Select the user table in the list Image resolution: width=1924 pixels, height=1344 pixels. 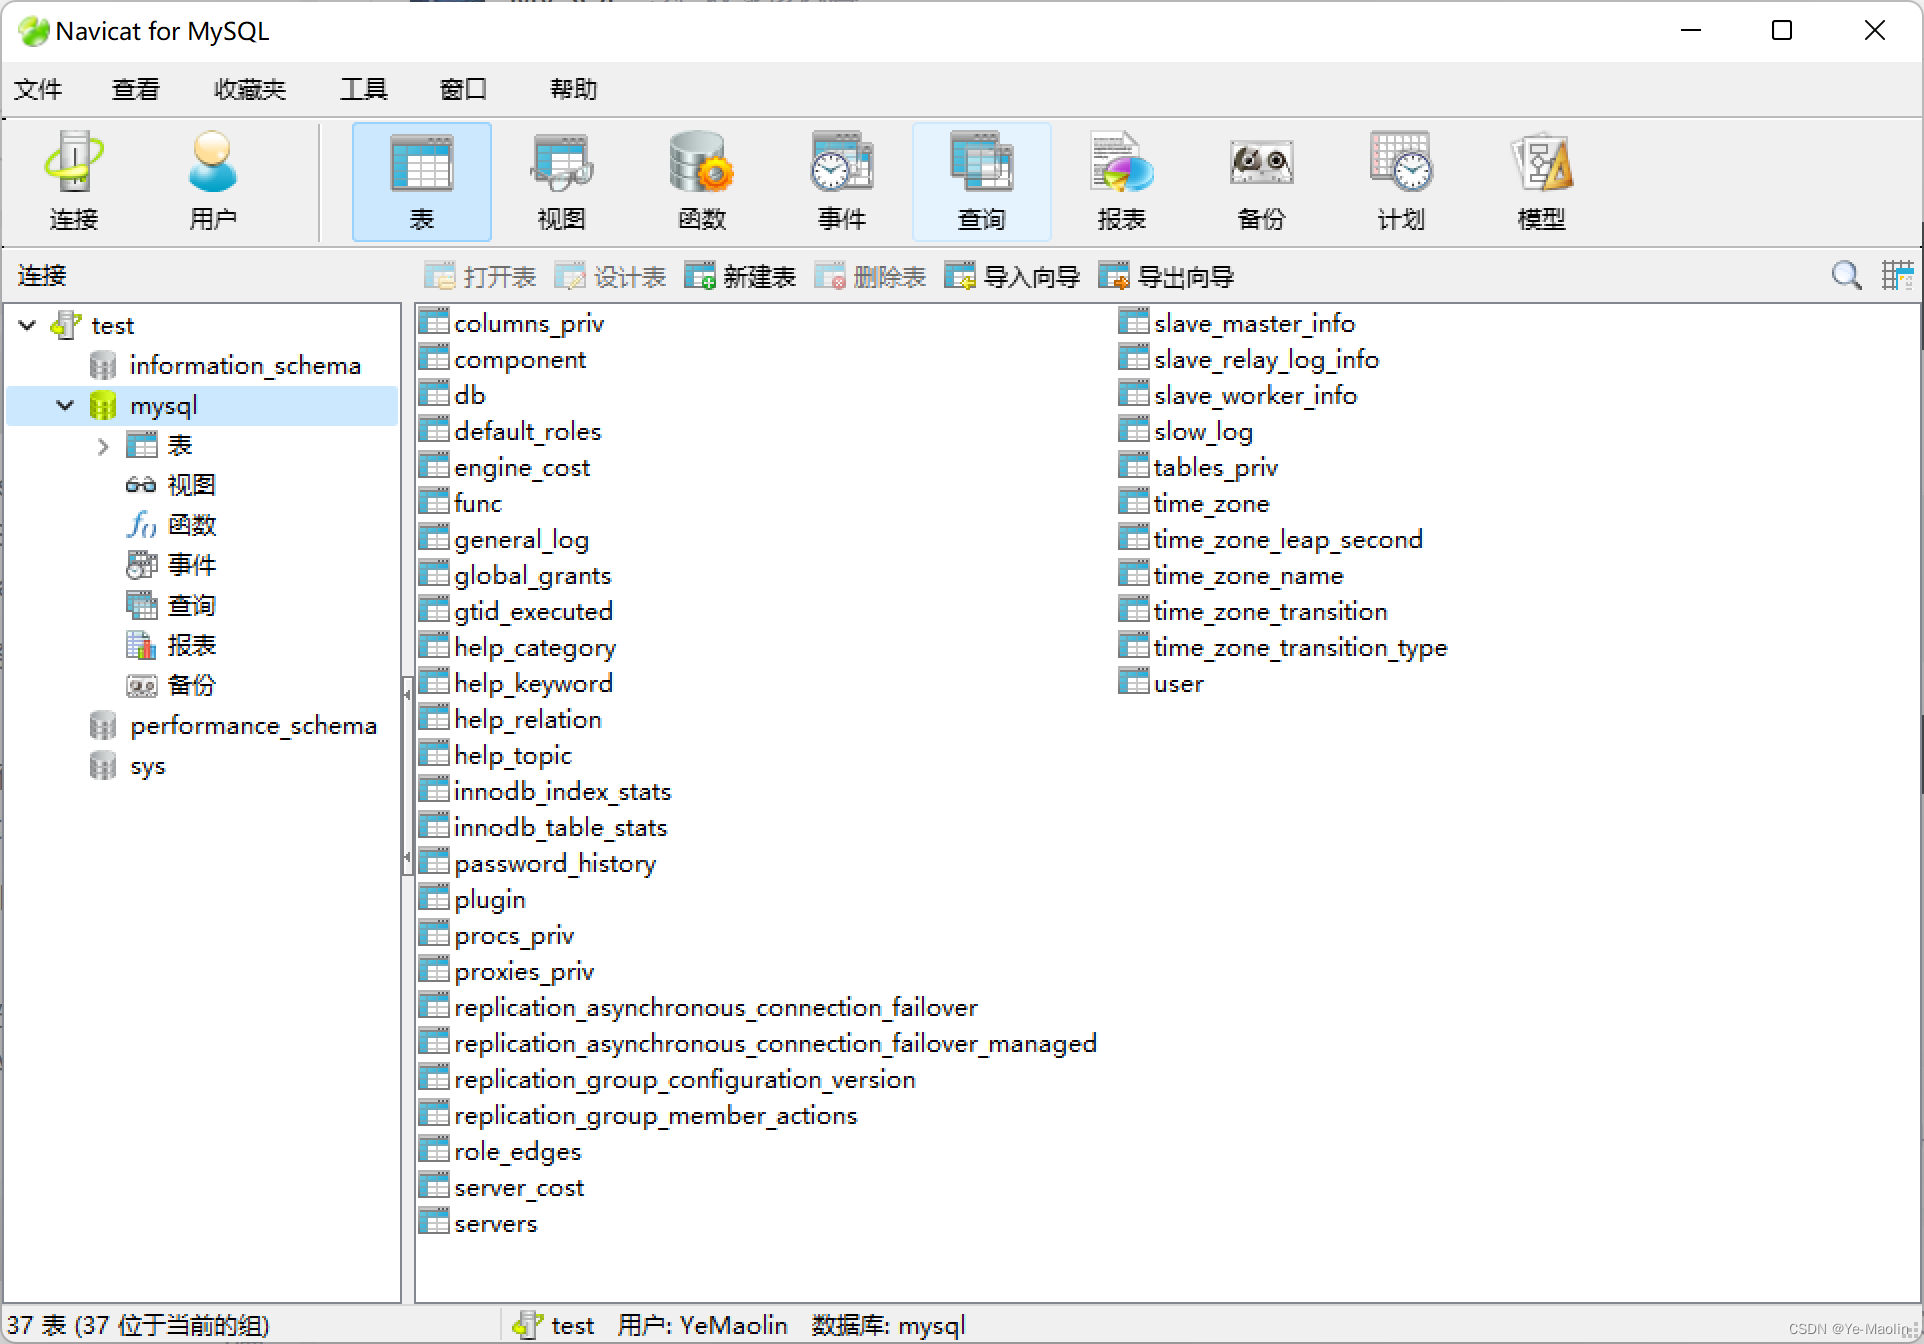click(1178, 683)
